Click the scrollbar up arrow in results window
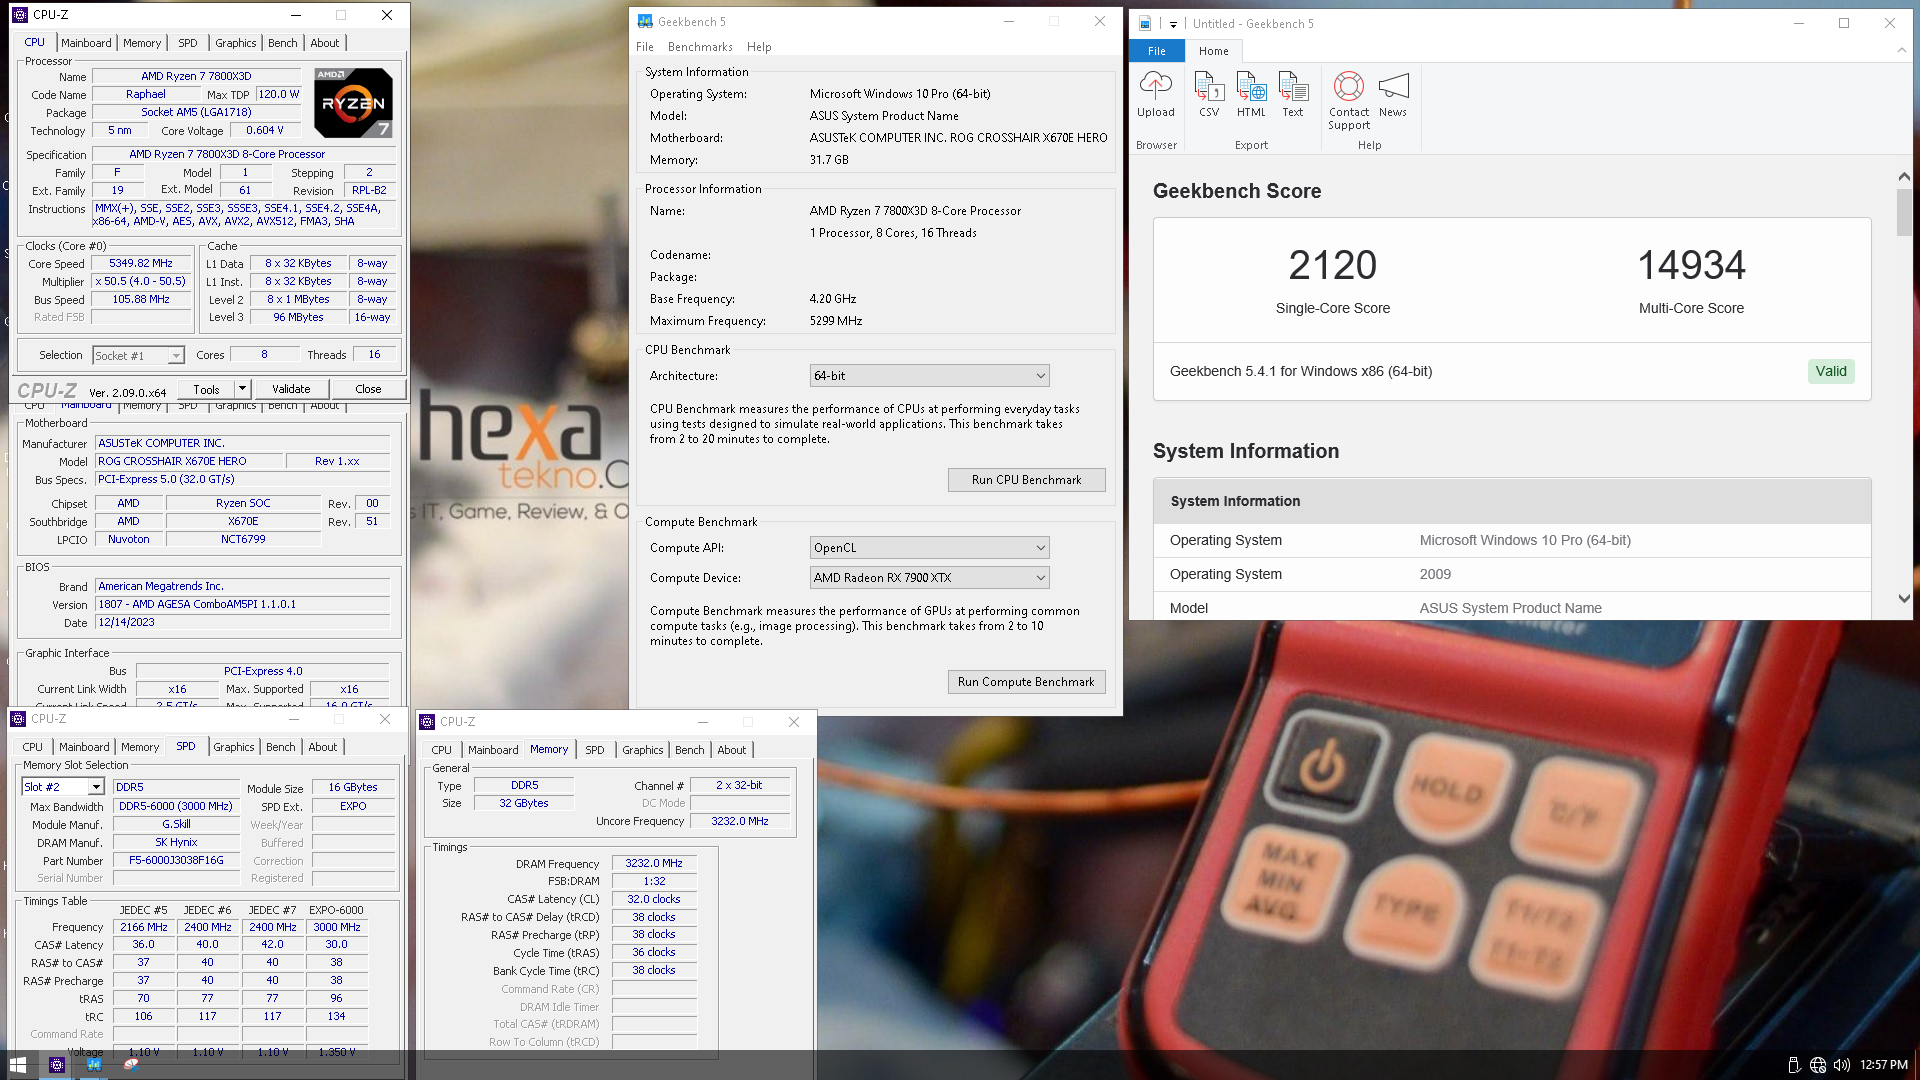1920x1080 pixels. pyautogui.click(x=1904, y=176)
